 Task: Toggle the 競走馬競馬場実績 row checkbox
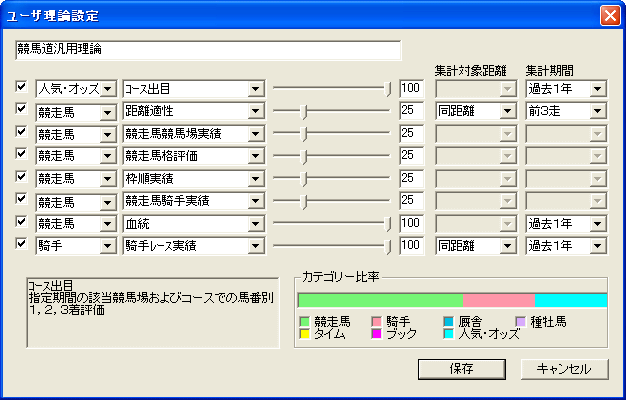[21, 132]
